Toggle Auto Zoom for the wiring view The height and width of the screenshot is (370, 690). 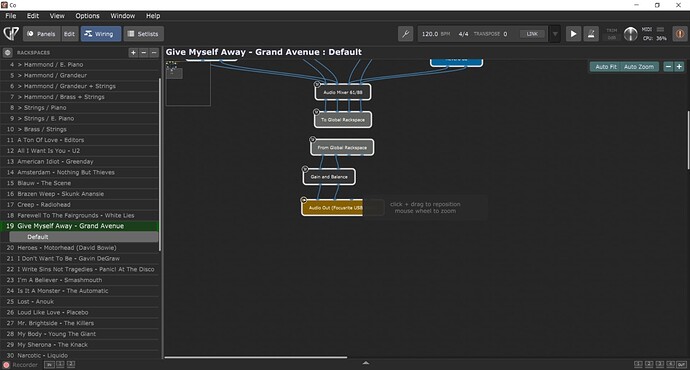(639, 66)
